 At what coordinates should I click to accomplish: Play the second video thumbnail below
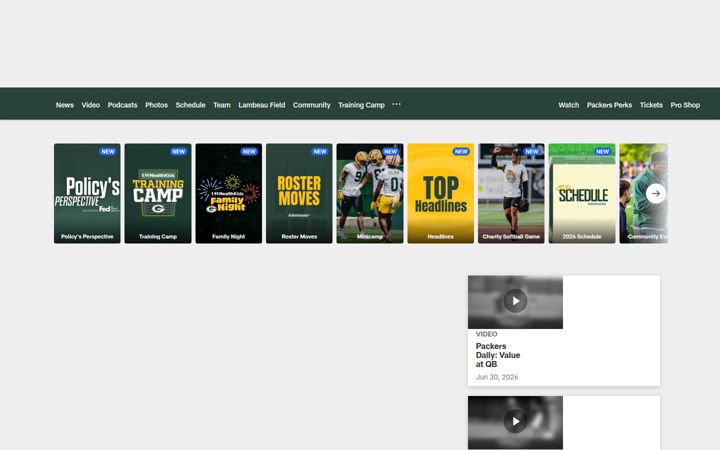tap(515, 421)
